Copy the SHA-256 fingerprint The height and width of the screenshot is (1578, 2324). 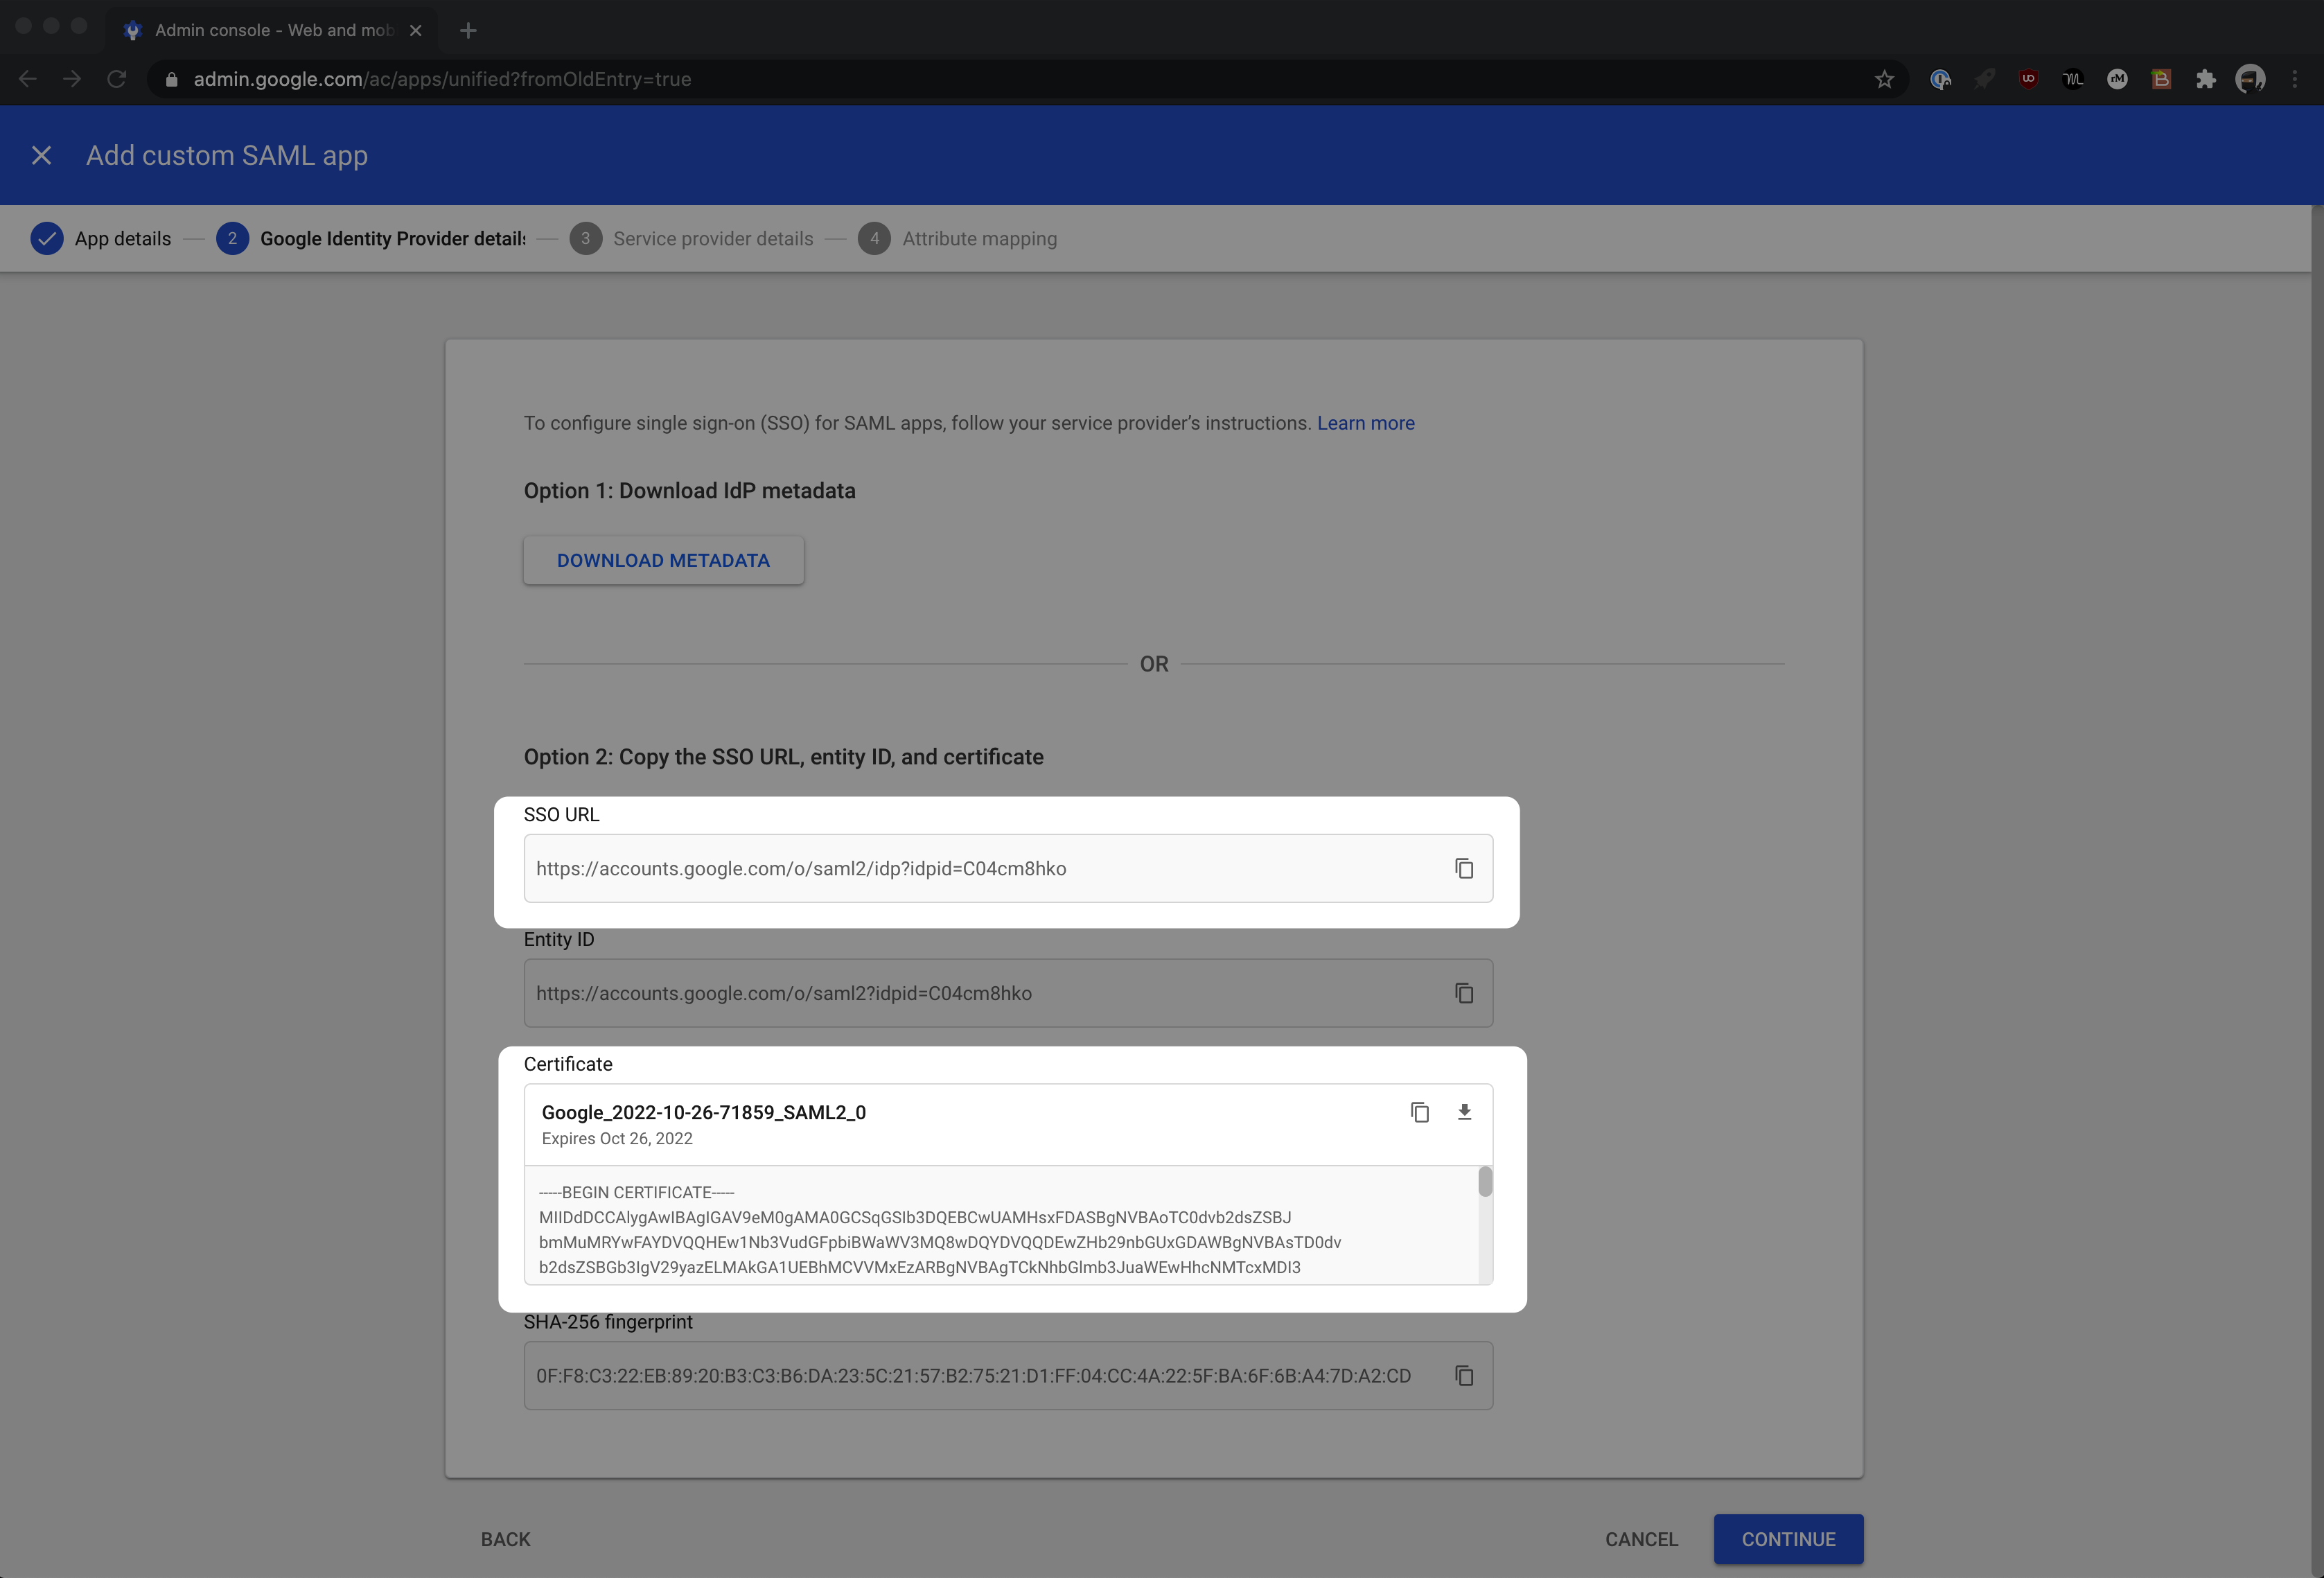(x=1463, y=1376)
